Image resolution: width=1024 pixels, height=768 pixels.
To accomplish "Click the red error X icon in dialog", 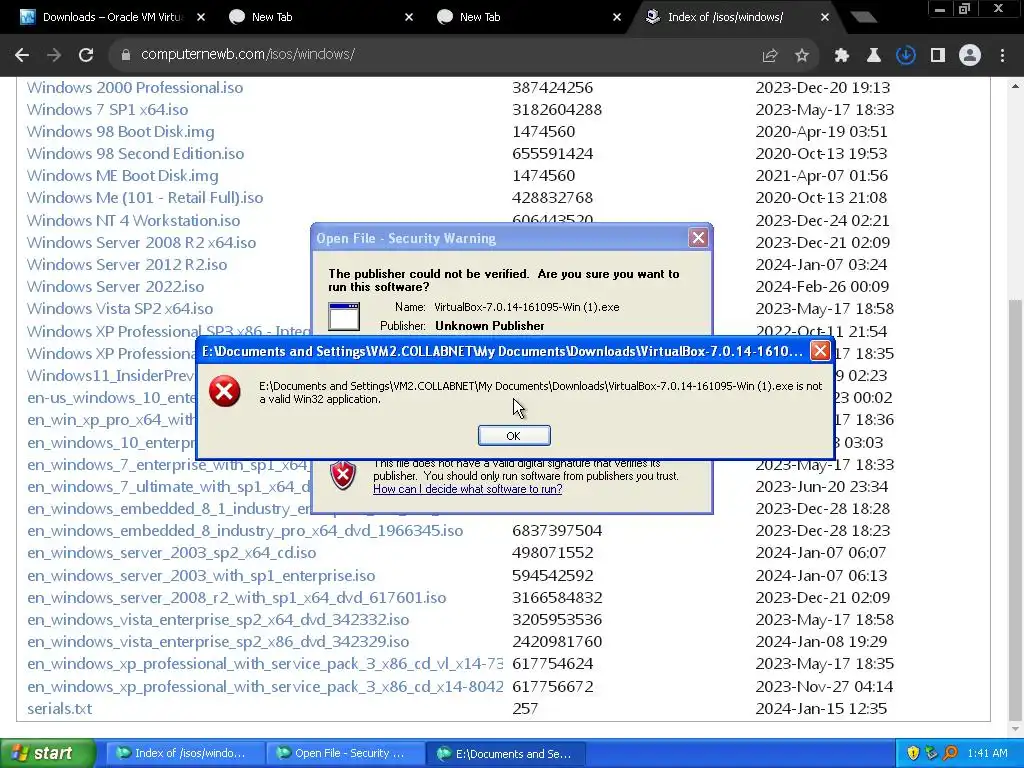I will pyautogui.click(x=225, y=391).
